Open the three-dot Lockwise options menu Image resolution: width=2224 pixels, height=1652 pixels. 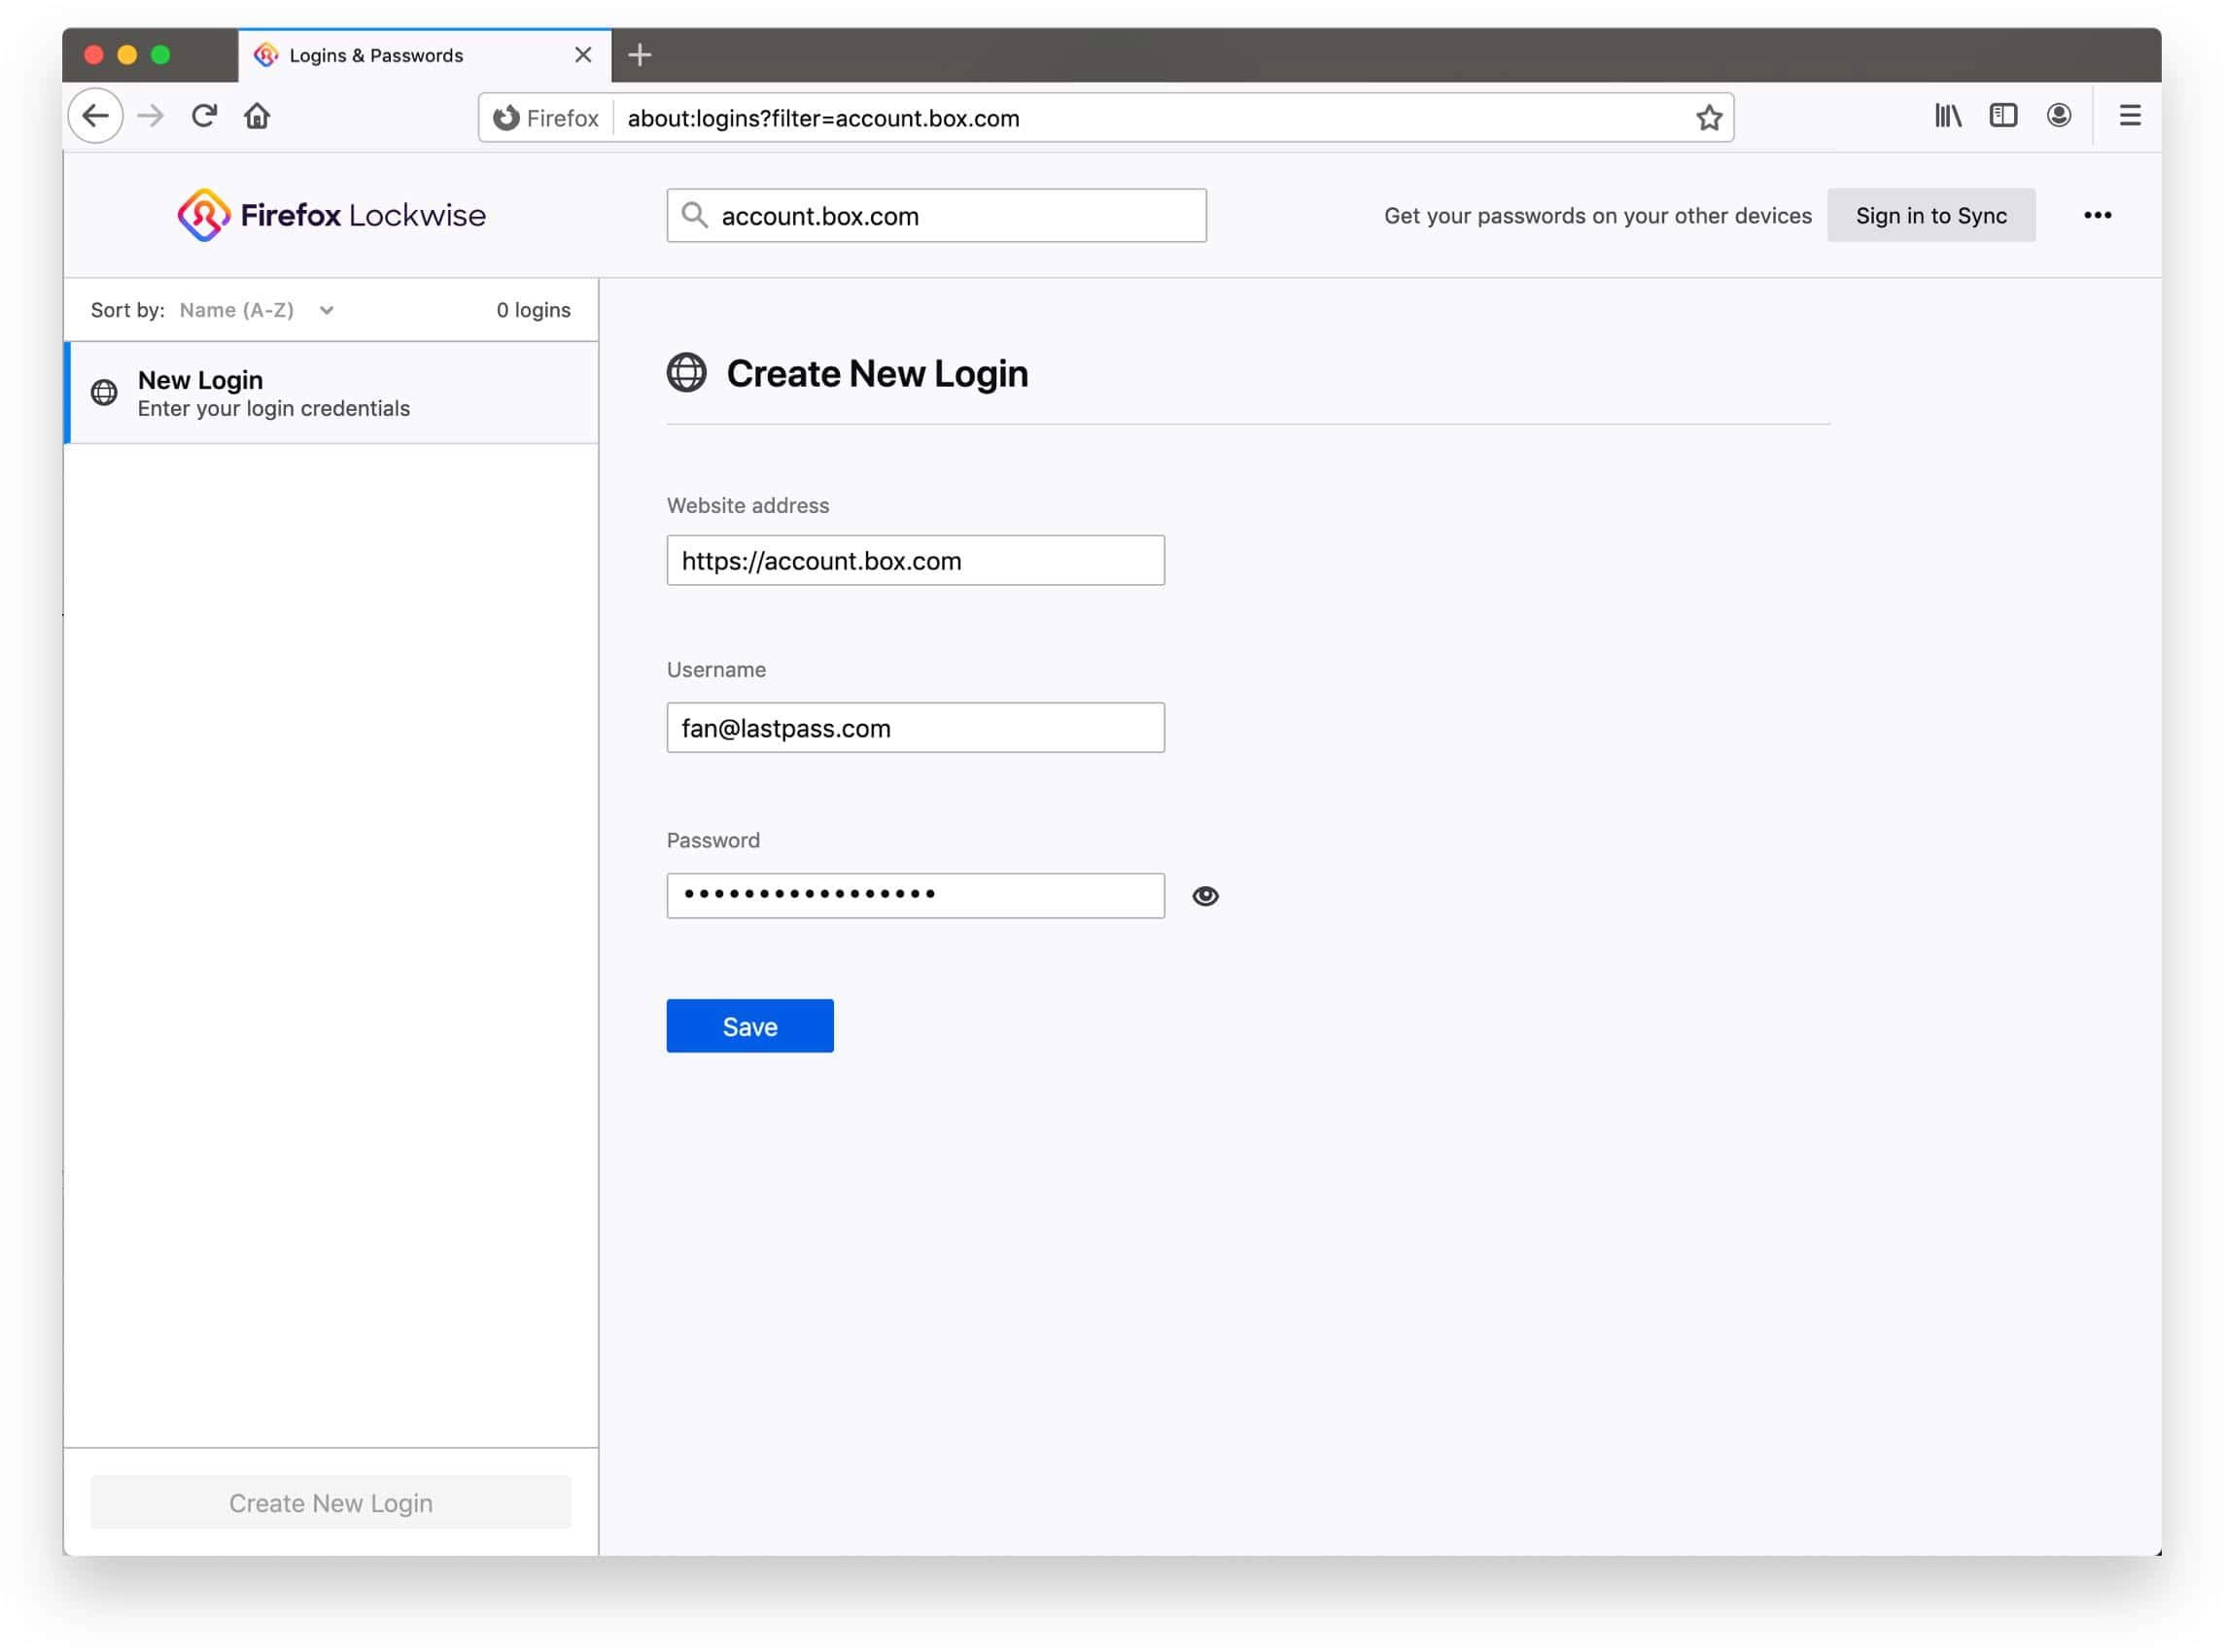(2097, 215)
